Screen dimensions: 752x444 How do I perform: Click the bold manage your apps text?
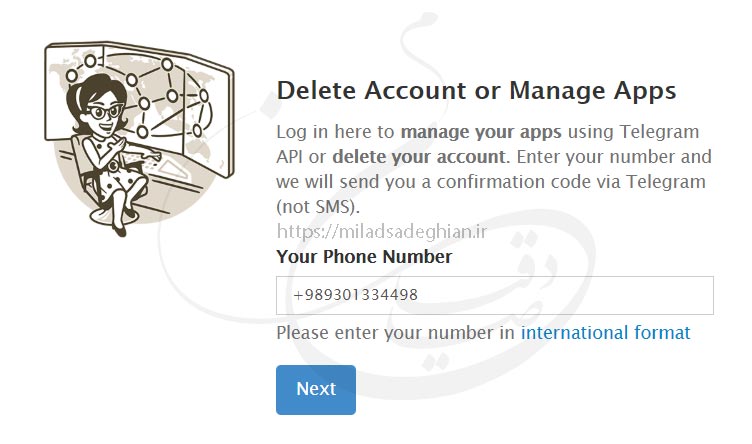[481, 132]
